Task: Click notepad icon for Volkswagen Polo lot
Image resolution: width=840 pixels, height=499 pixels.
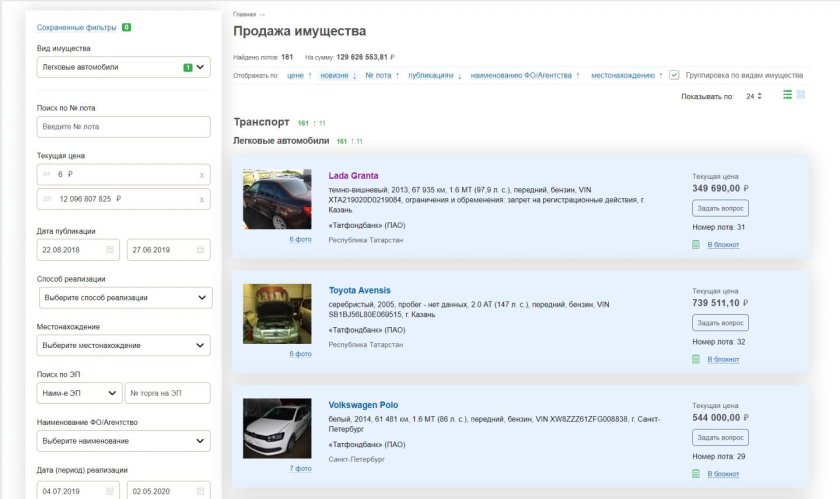Action: [x=696, y=473]
